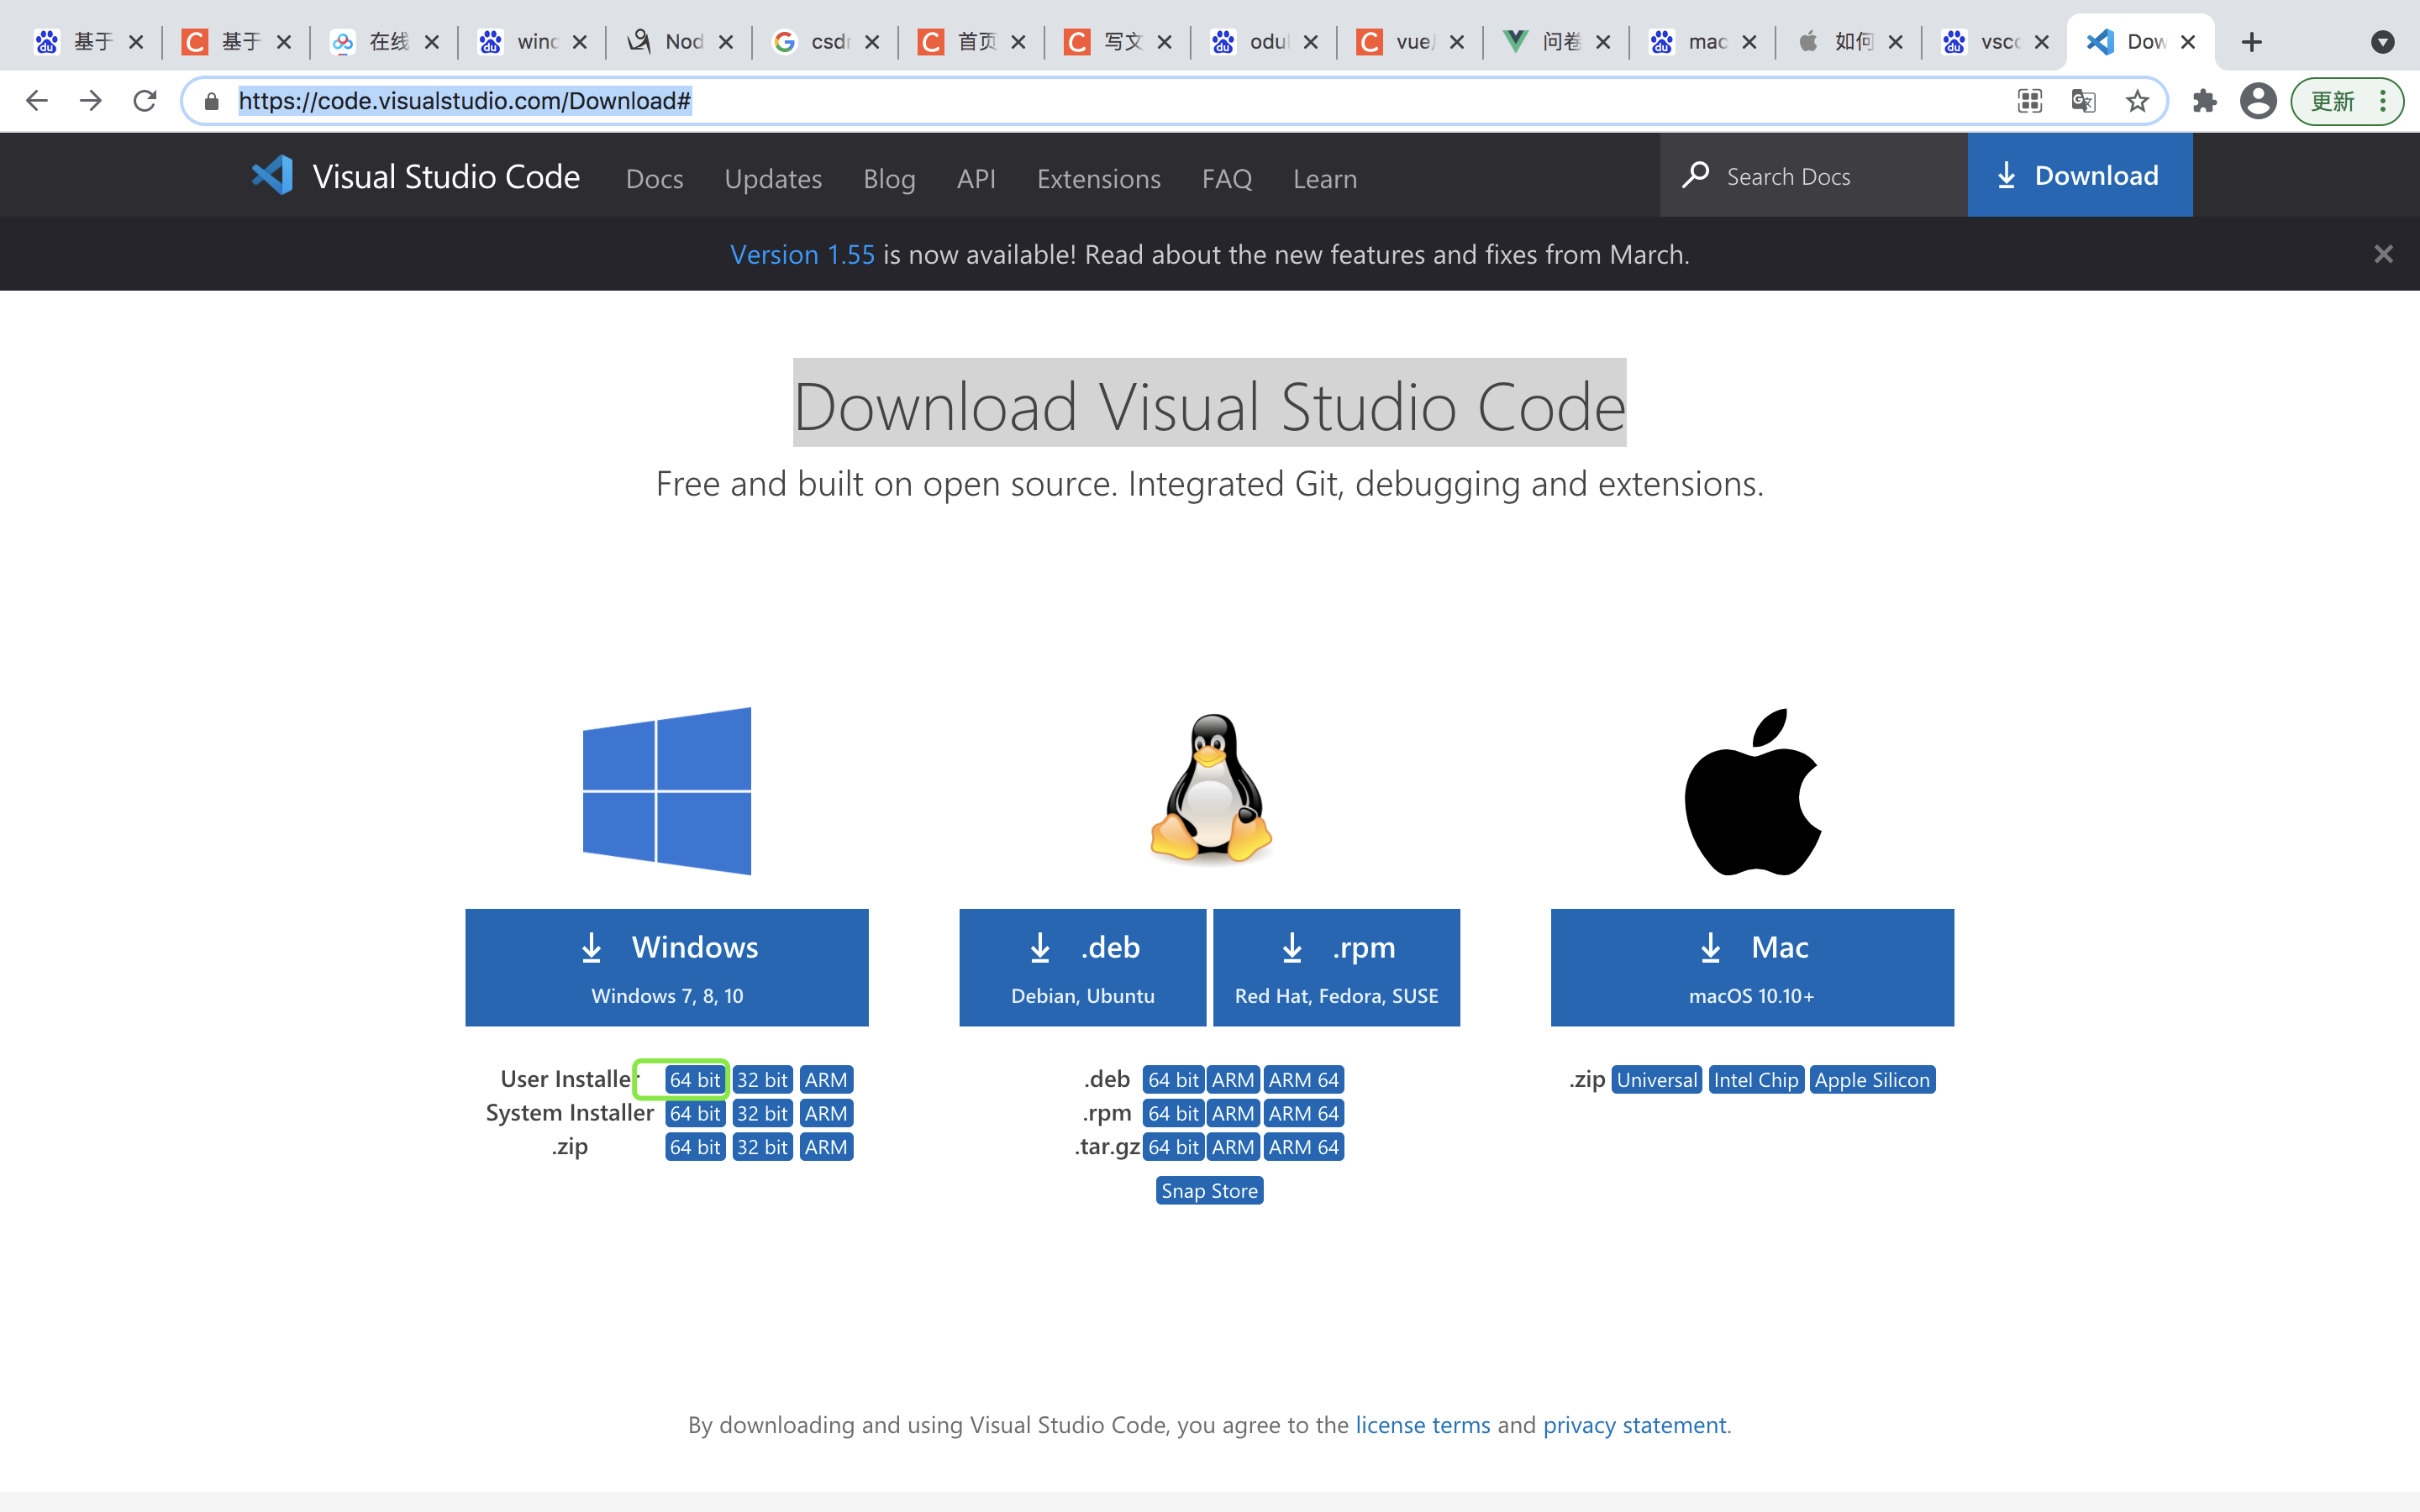
Task: Dismiss the Version 1.55 banner
Action: [x=2383, y=254]
